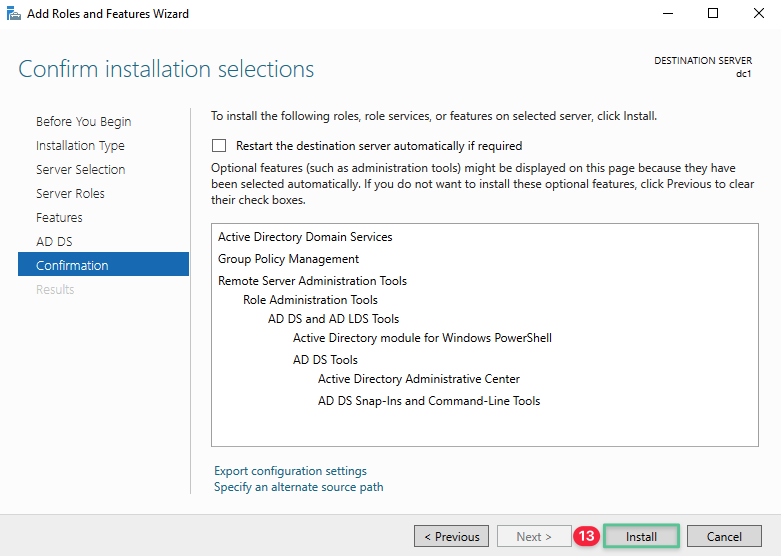781x556 pixels.
Task: Navigate to the AD DS step
Action: [54, 242]
